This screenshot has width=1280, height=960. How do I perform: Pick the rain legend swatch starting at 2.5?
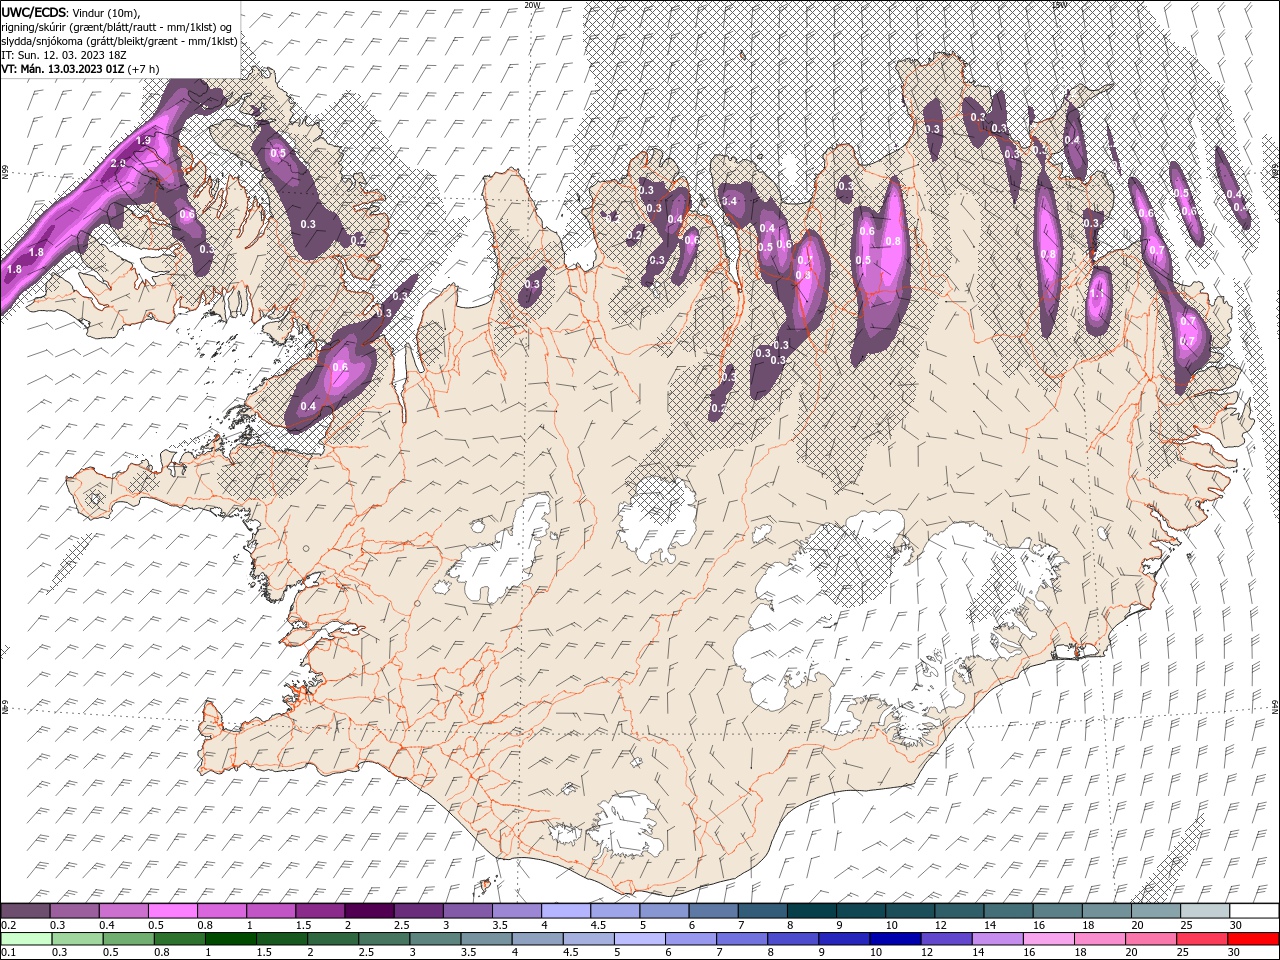[384, 939]
